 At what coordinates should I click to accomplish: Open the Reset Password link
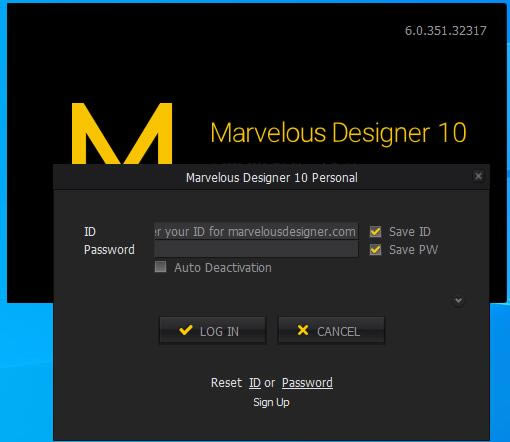click(307, 383)
